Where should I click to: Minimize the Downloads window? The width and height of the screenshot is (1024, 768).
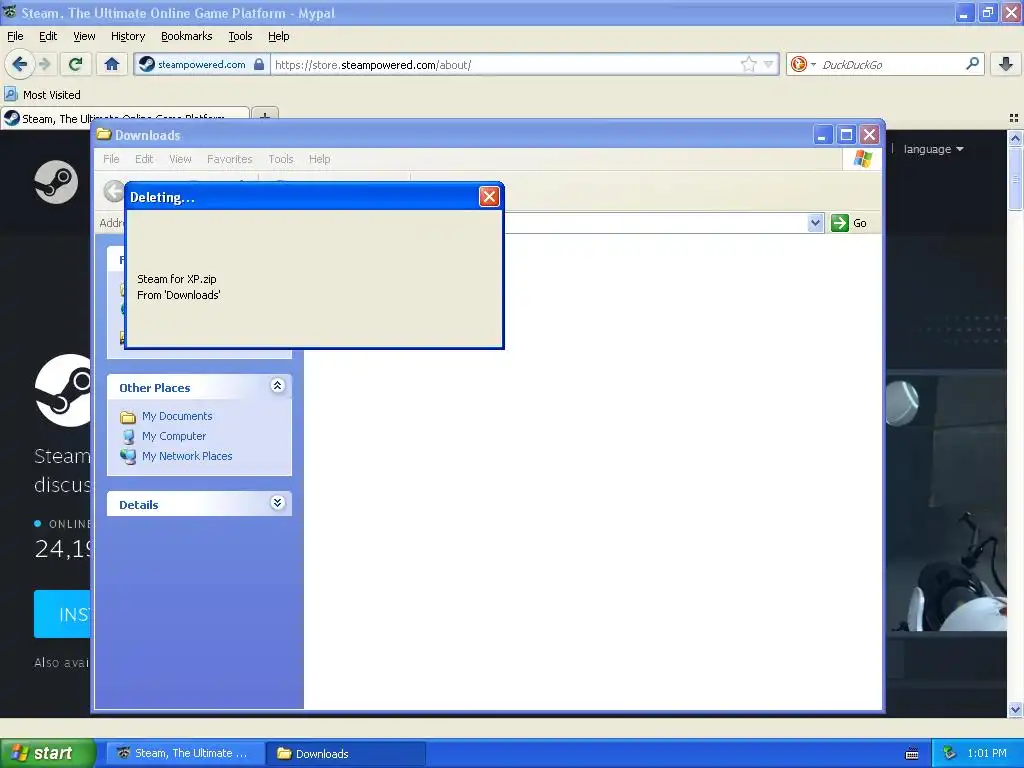pos(823,135)
